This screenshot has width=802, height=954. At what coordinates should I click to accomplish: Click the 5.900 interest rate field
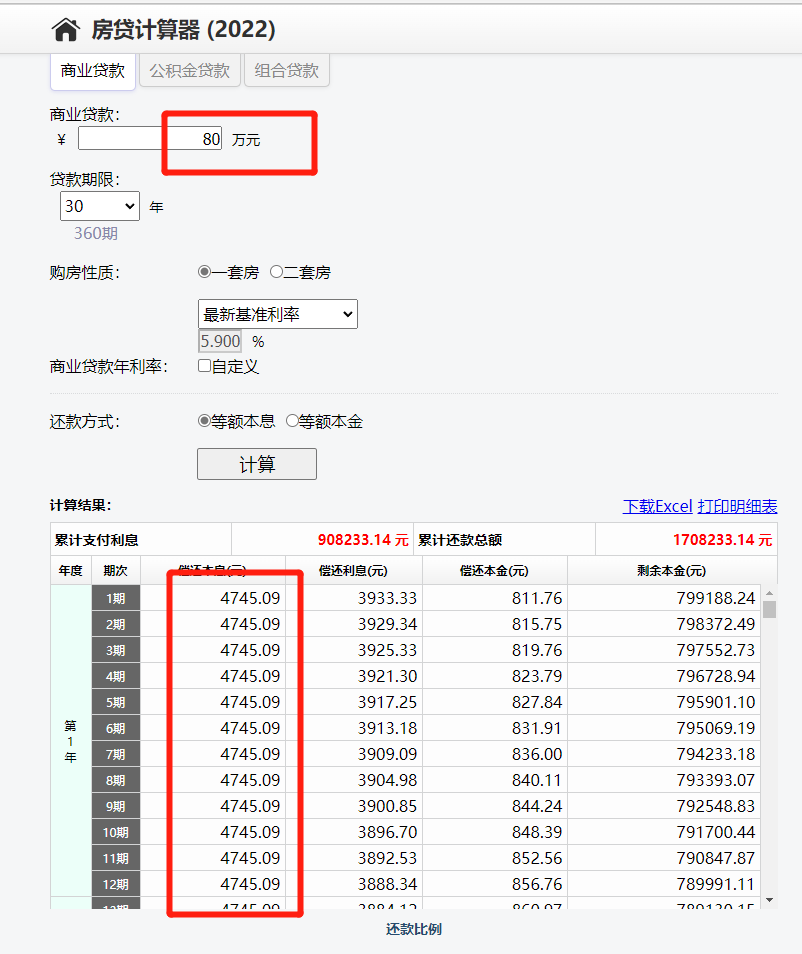pyautogui.click(x=220, y=341)
